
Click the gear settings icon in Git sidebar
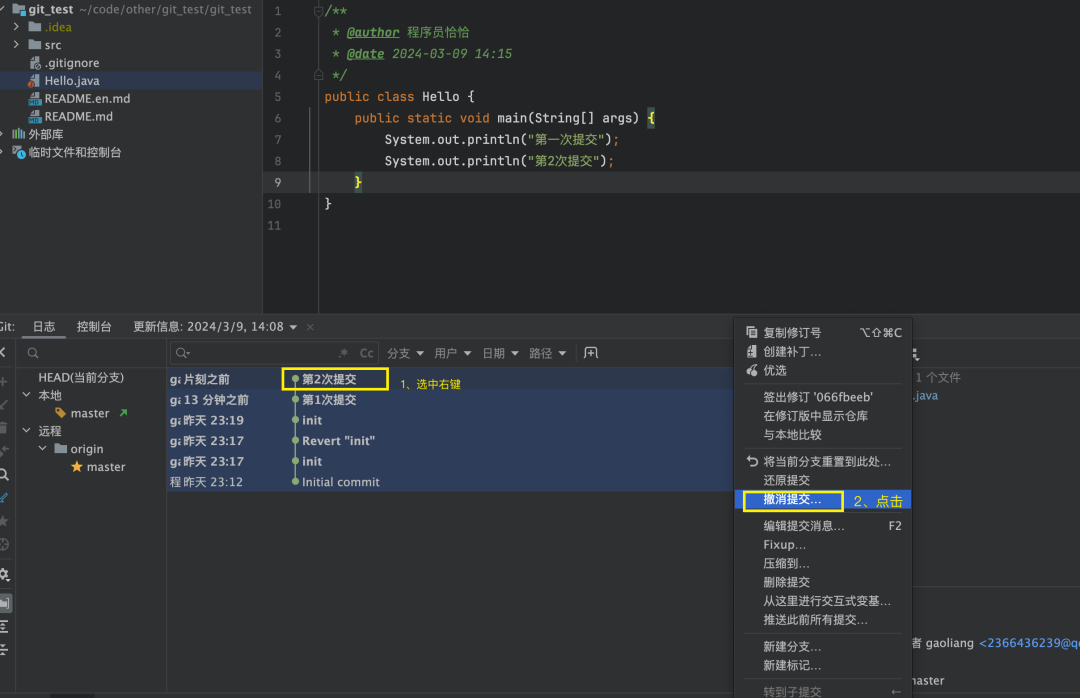click(x=5, y=574)
